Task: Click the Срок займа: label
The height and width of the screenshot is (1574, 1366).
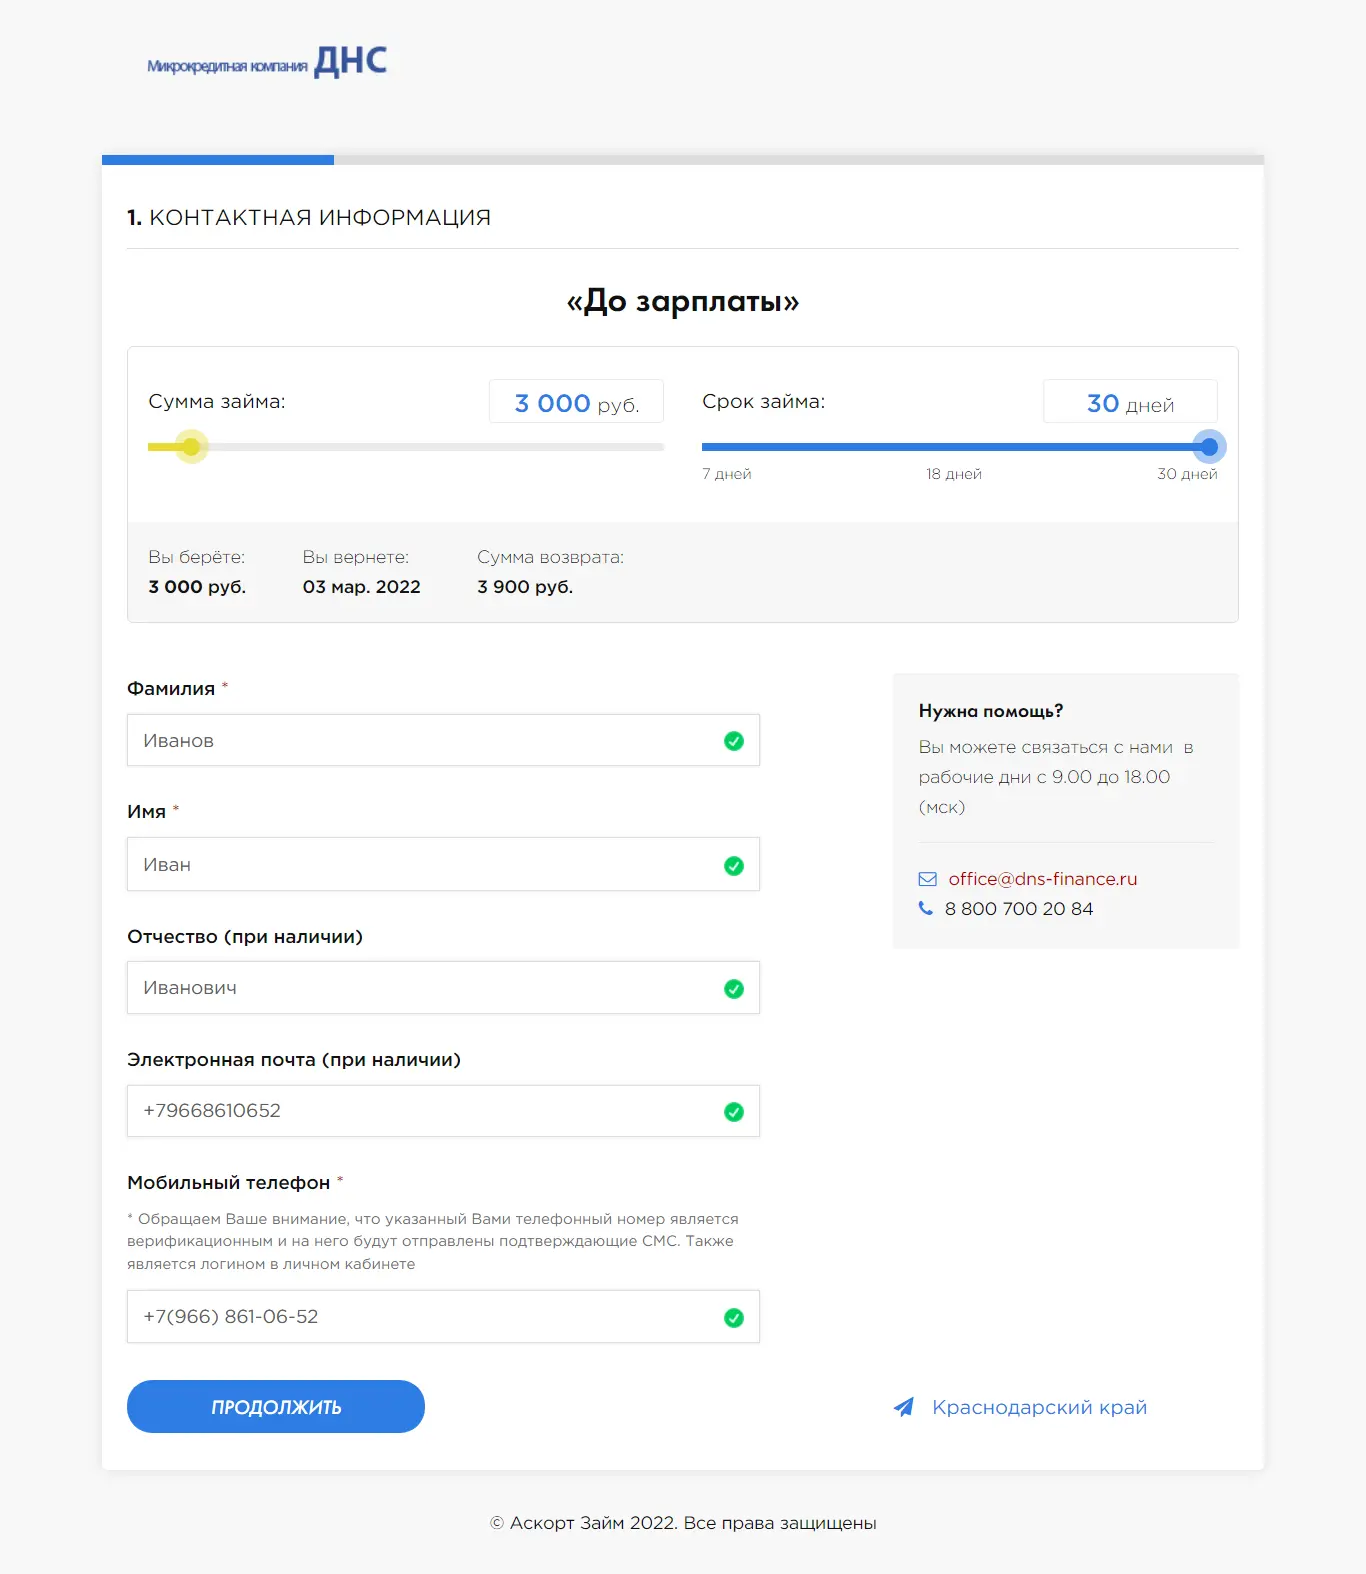Action: tap(764, 402)
